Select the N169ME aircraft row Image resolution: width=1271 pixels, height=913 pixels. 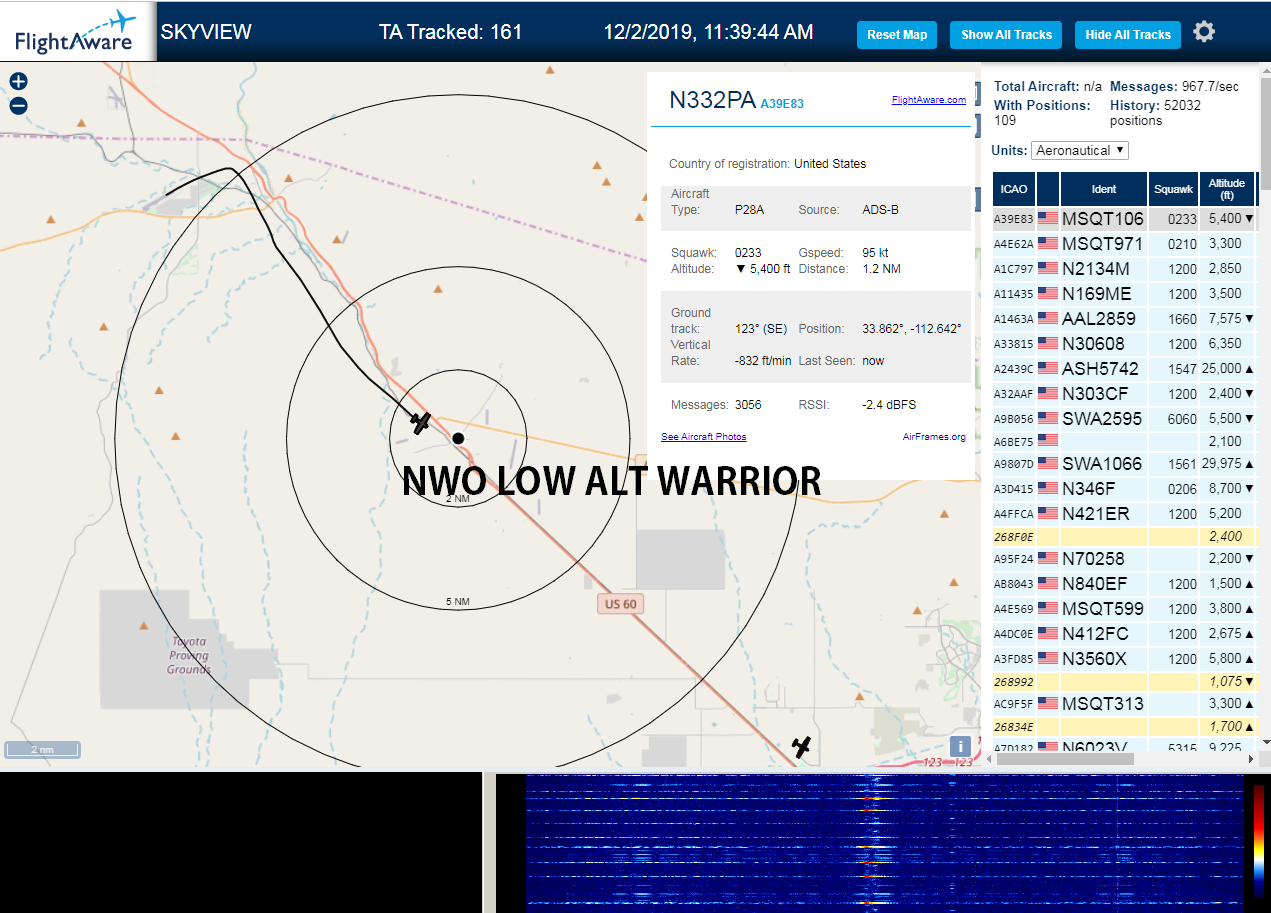(1125, 294)
